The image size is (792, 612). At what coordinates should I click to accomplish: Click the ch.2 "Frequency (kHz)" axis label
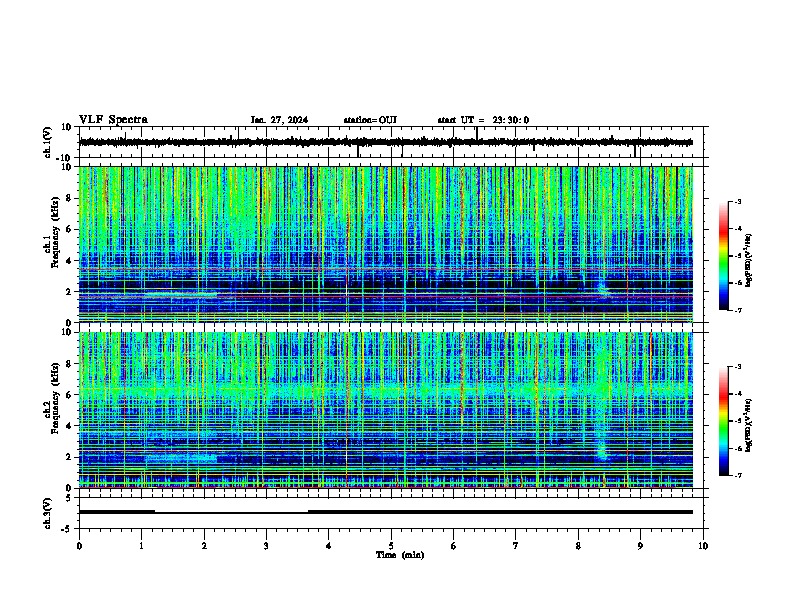pos(55,398)
